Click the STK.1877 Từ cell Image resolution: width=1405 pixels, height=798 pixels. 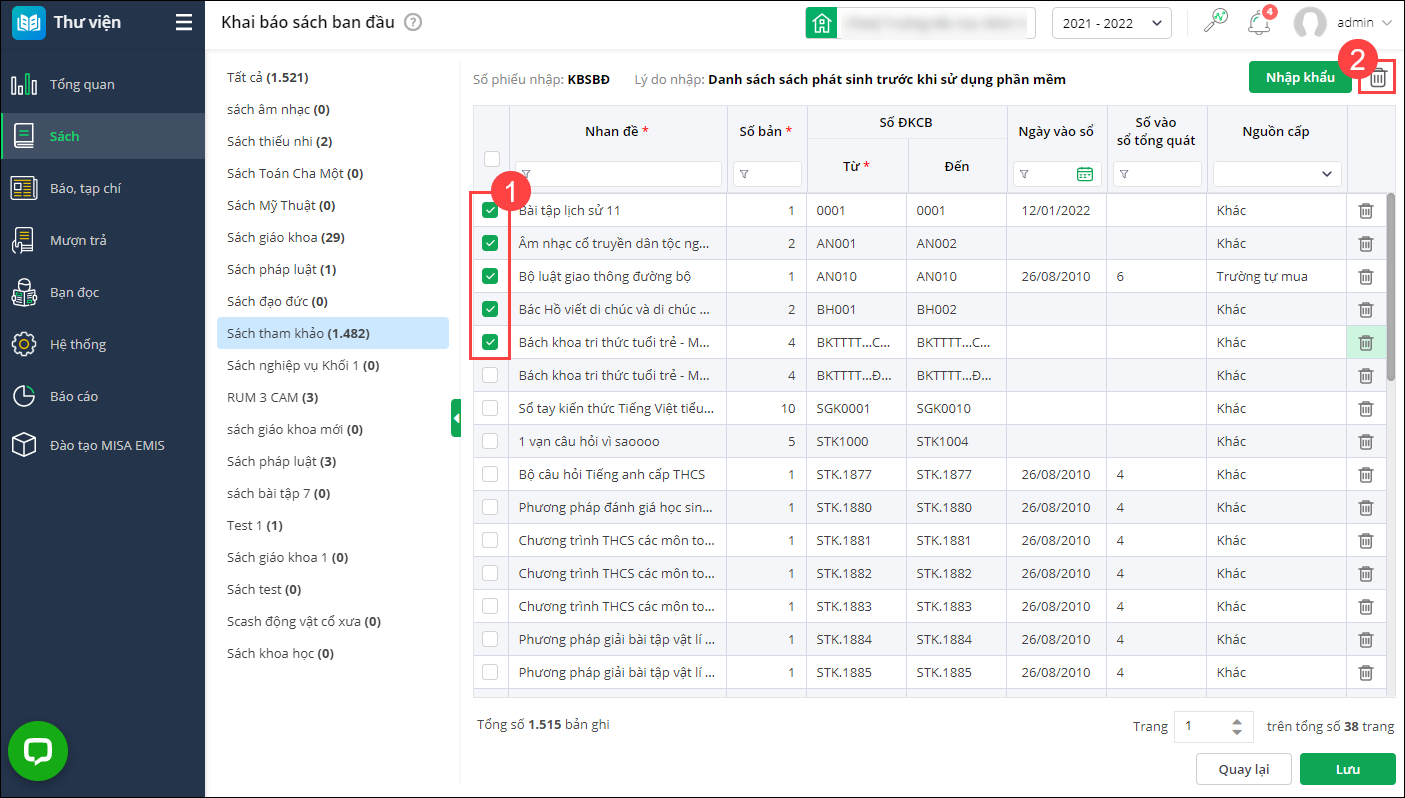tap(857, 475)
